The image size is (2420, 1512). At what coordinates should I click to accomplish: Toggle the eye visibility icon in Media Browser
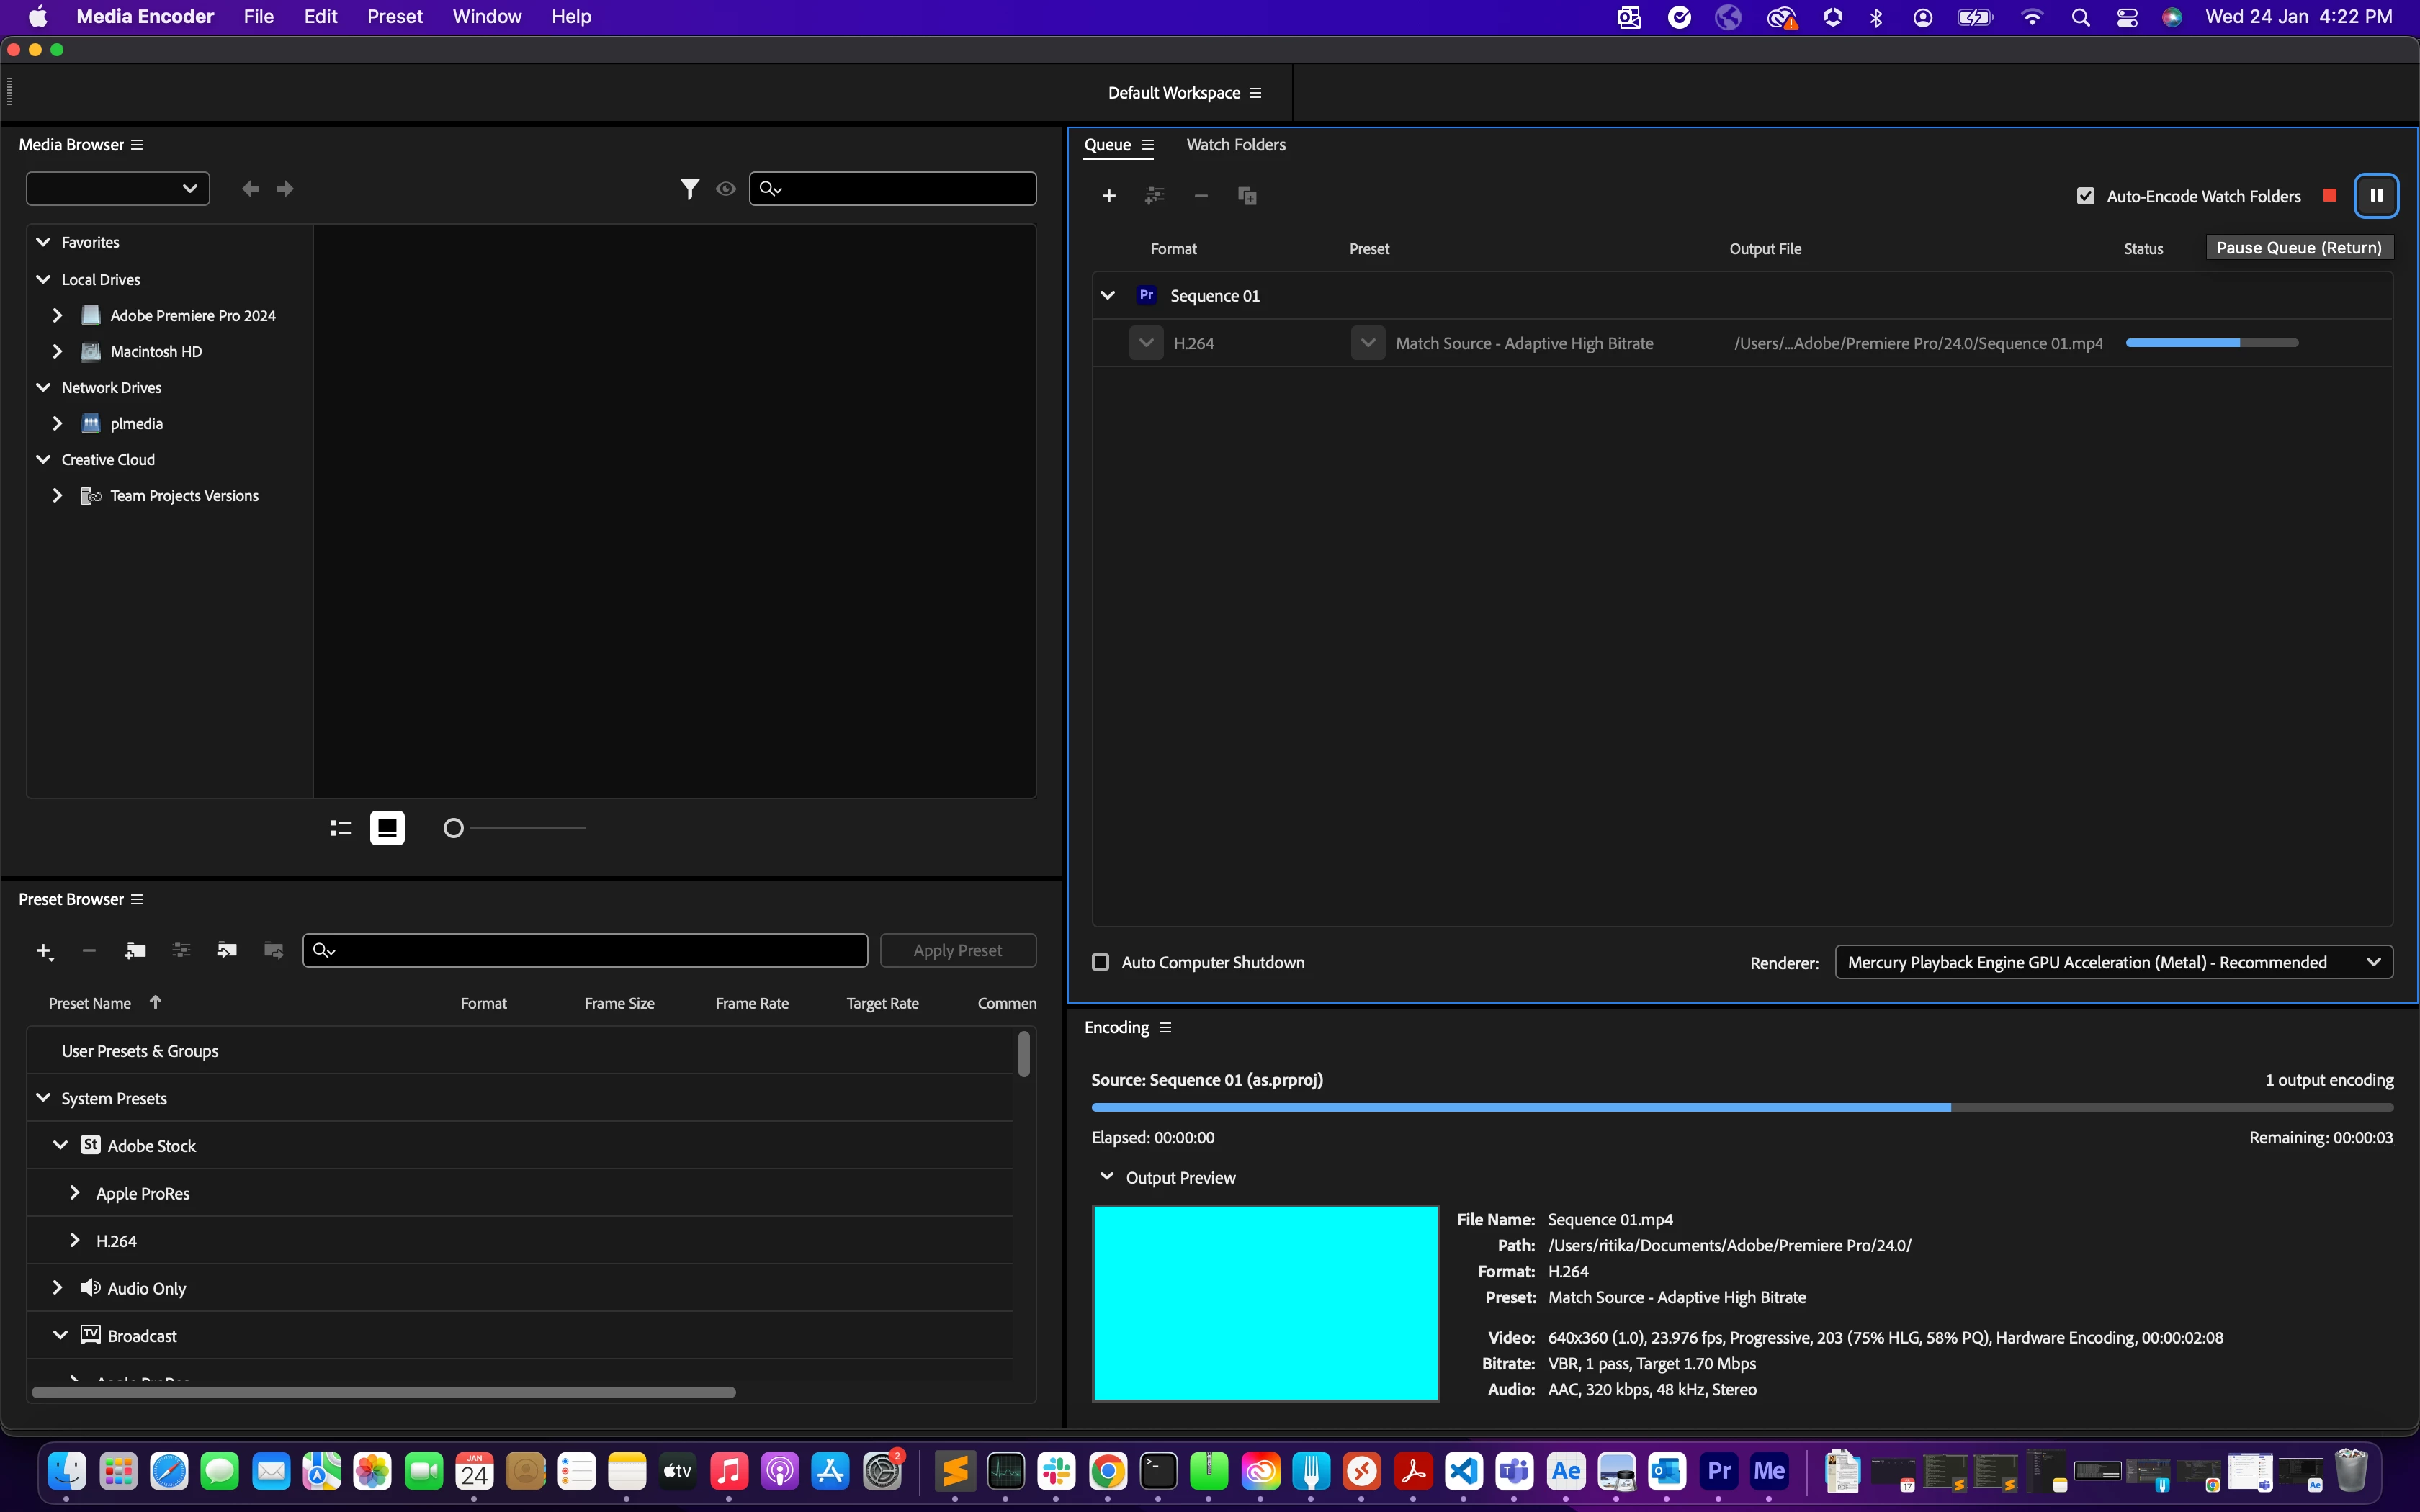[726, 189]
